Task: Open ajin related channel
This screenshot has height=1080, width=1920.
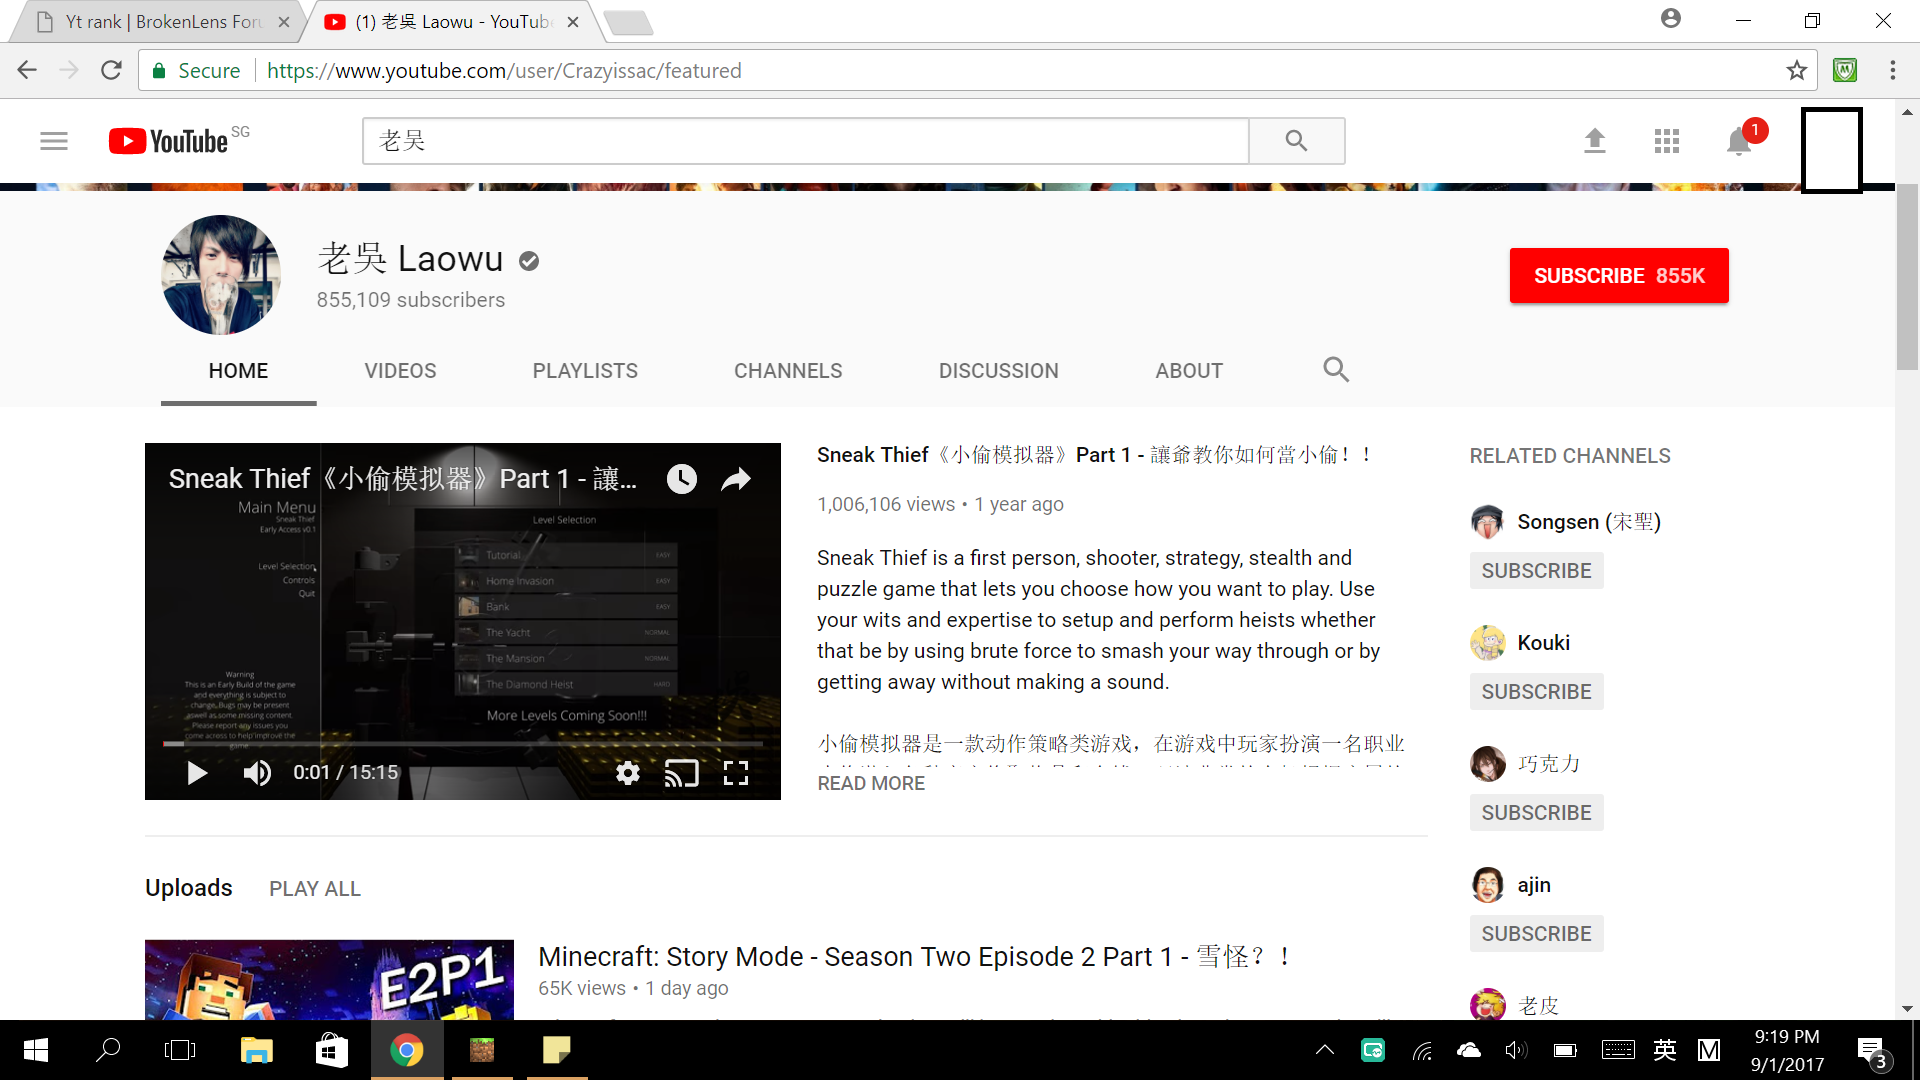Action: [x=1534, y=885]
